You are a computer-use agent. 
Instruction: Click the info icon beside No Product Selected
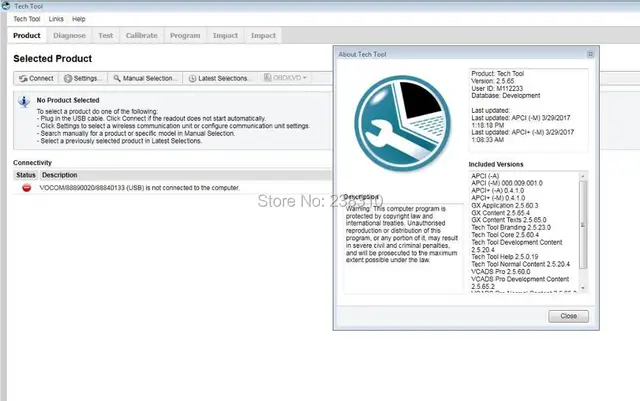coord(24,101)
